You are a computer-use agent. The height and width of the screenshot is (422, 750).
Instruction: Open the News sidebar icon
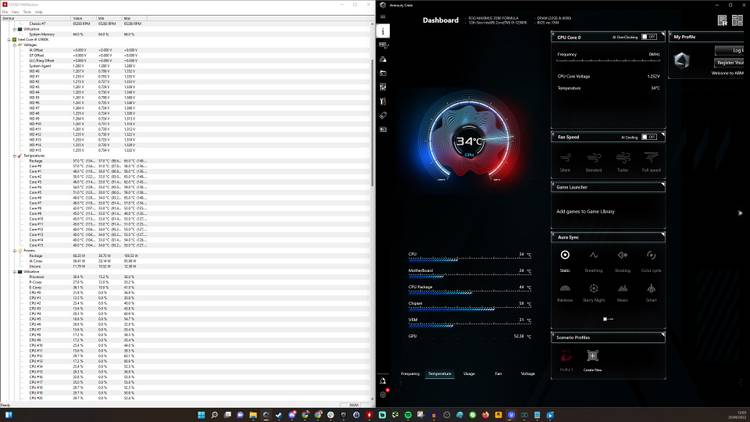383,130
